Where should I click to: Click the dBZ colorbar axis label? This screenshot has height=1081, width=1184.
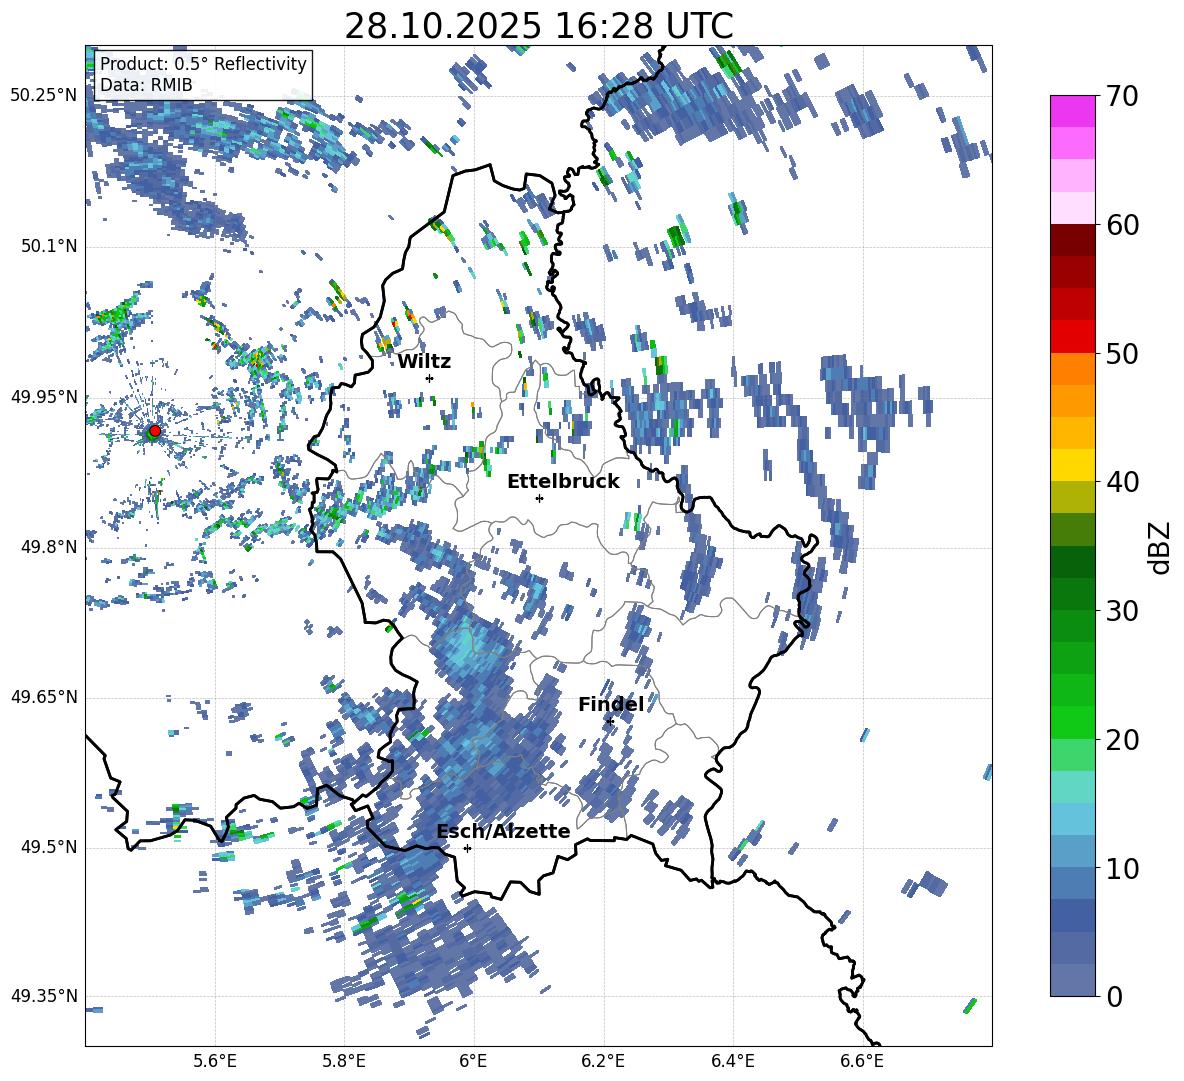coord(1161,547)
